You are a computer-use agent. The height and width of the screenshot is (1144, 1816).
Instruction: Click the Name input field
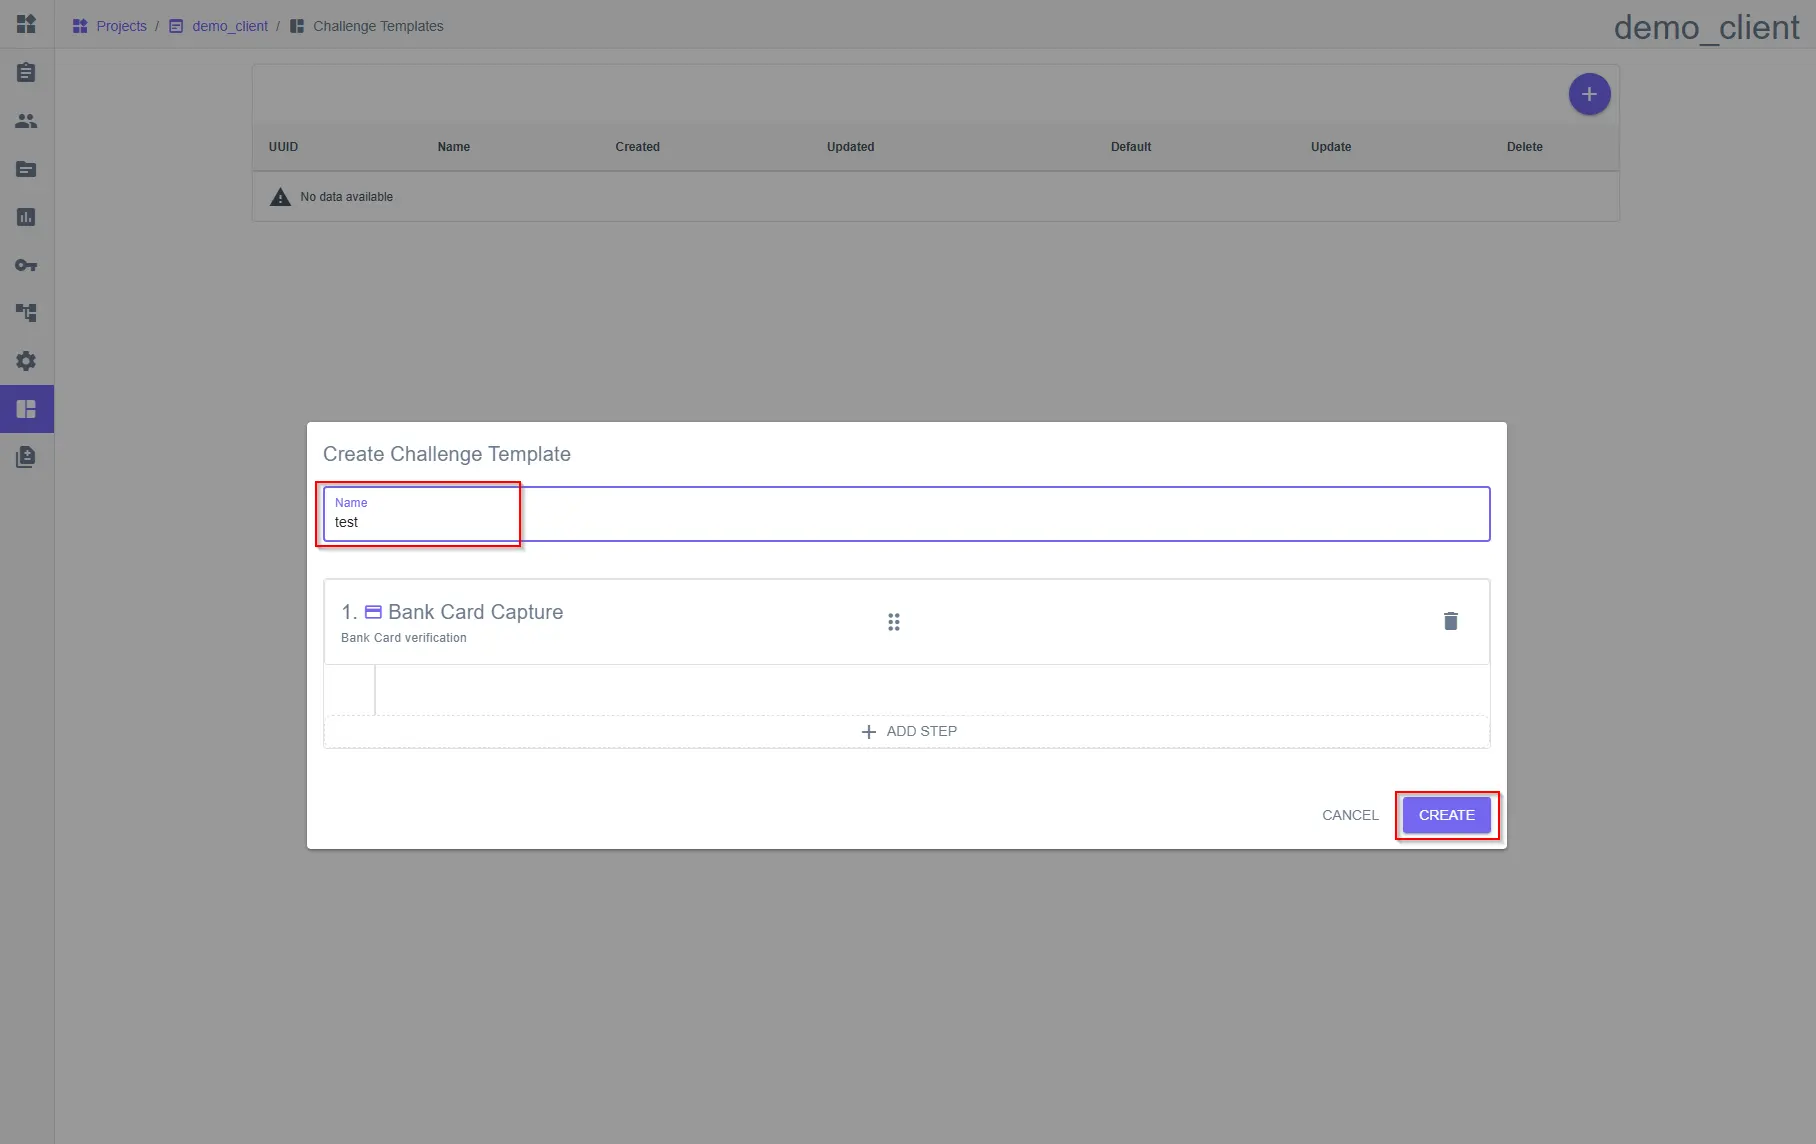click(x=905, y=521)
